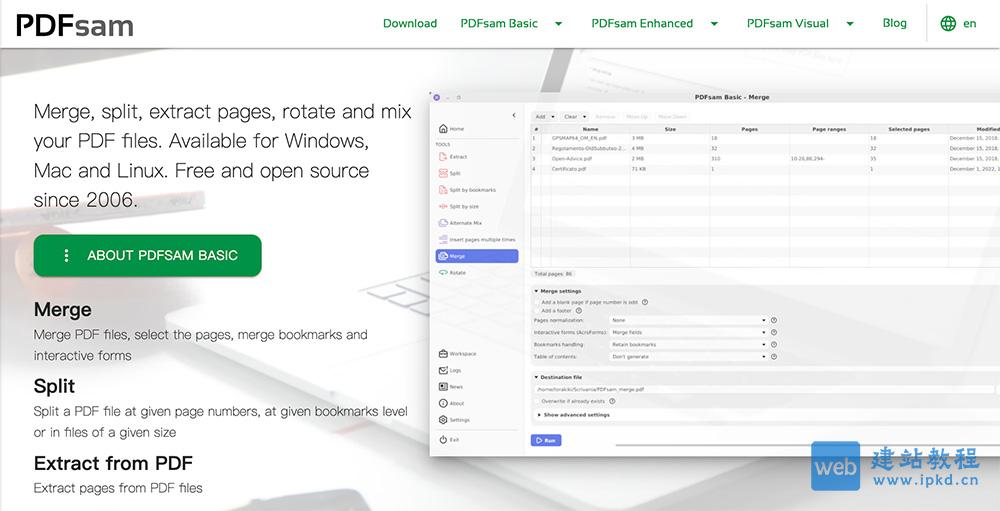Expand 'Show advanced settings'
This screenshot has height=511, width=1000.
[575, 414]
